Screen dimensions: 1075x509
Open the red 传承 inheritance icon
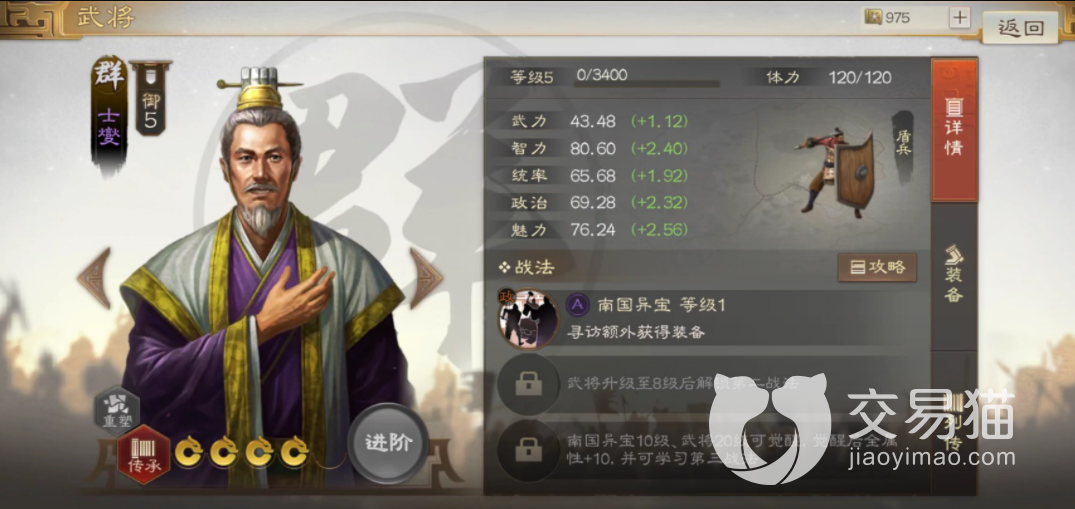coord(143,453)
